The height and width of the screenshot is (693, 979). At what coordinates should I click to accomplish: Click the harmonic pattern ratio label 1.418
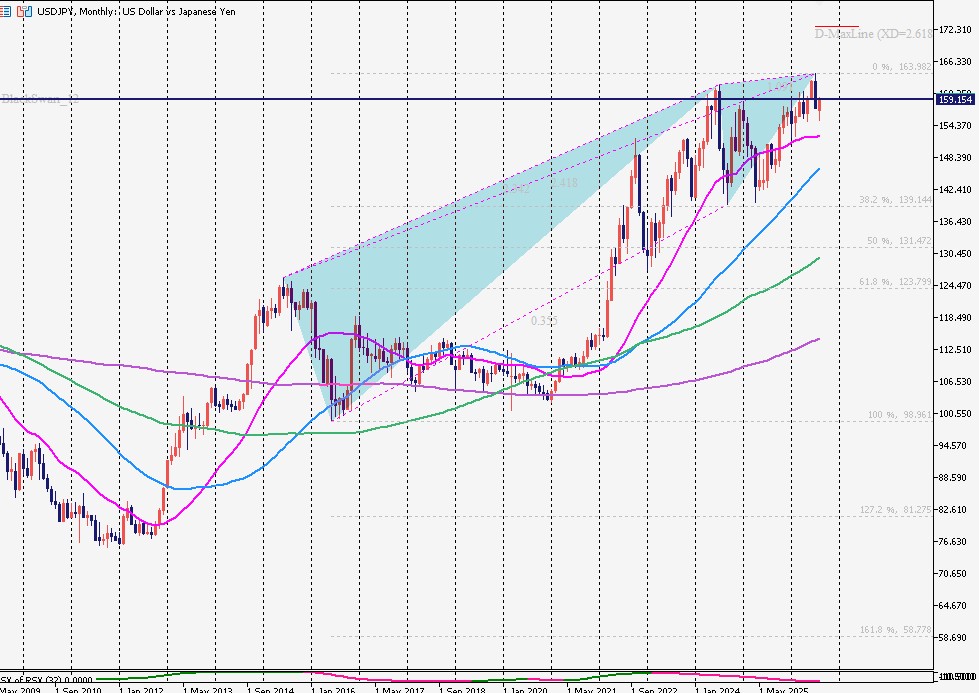[564, 183]
